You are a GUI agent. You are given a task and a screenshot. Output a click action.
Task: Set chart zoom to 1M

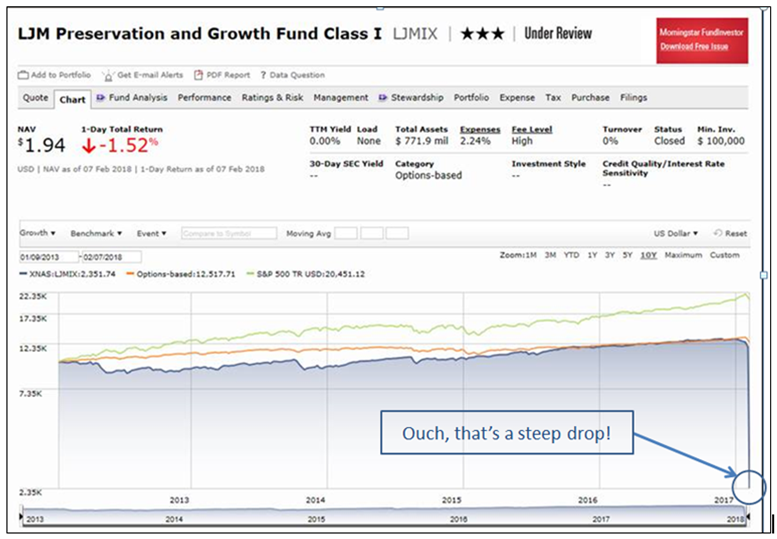[531, 255]
